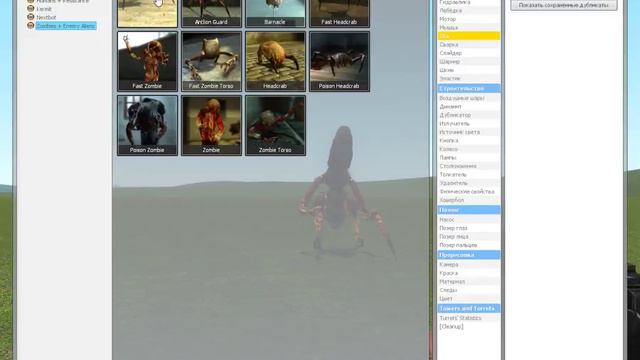
Task: Spawn the Fast Zombie Torso NPC
Action: [x=211, y=61]
